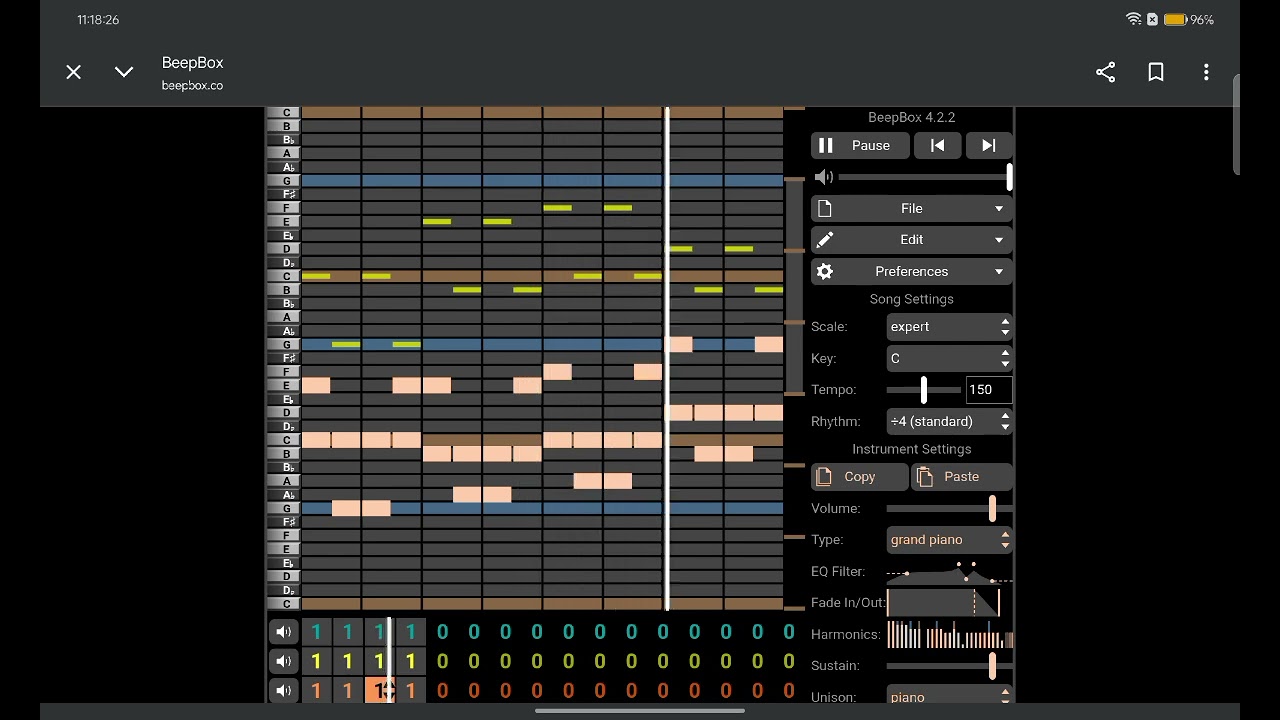The image size is (1280, 720).
Task: Select the first bar of orange channel
Action: tap(317, 690)
